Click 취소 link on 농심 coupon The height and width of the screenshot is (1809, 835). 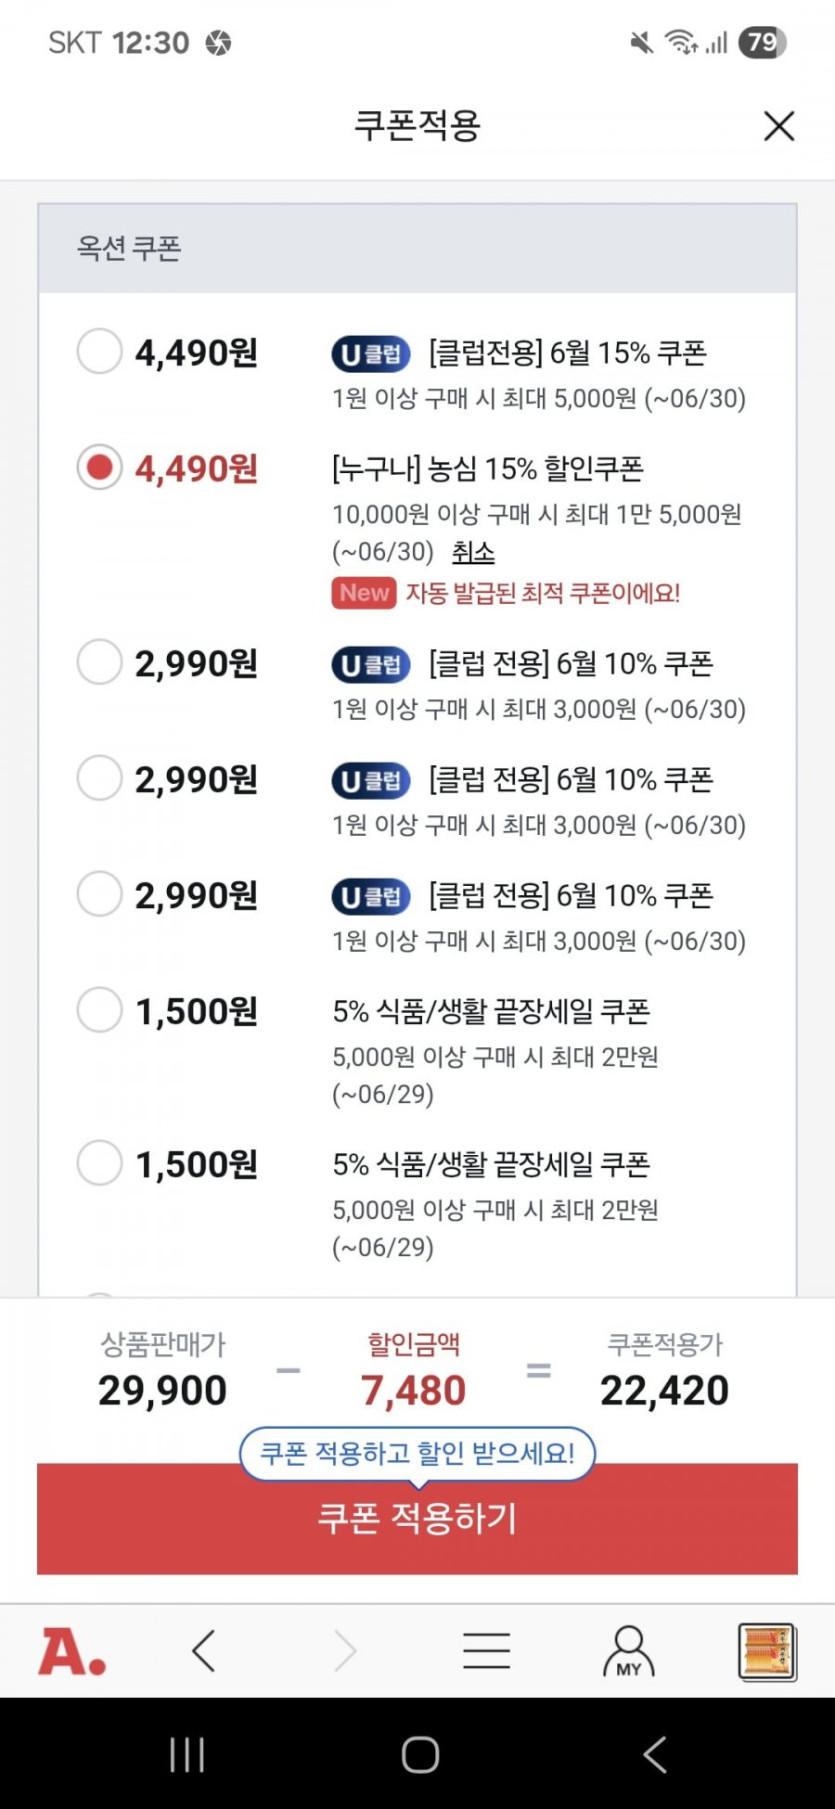click(473, 552)
